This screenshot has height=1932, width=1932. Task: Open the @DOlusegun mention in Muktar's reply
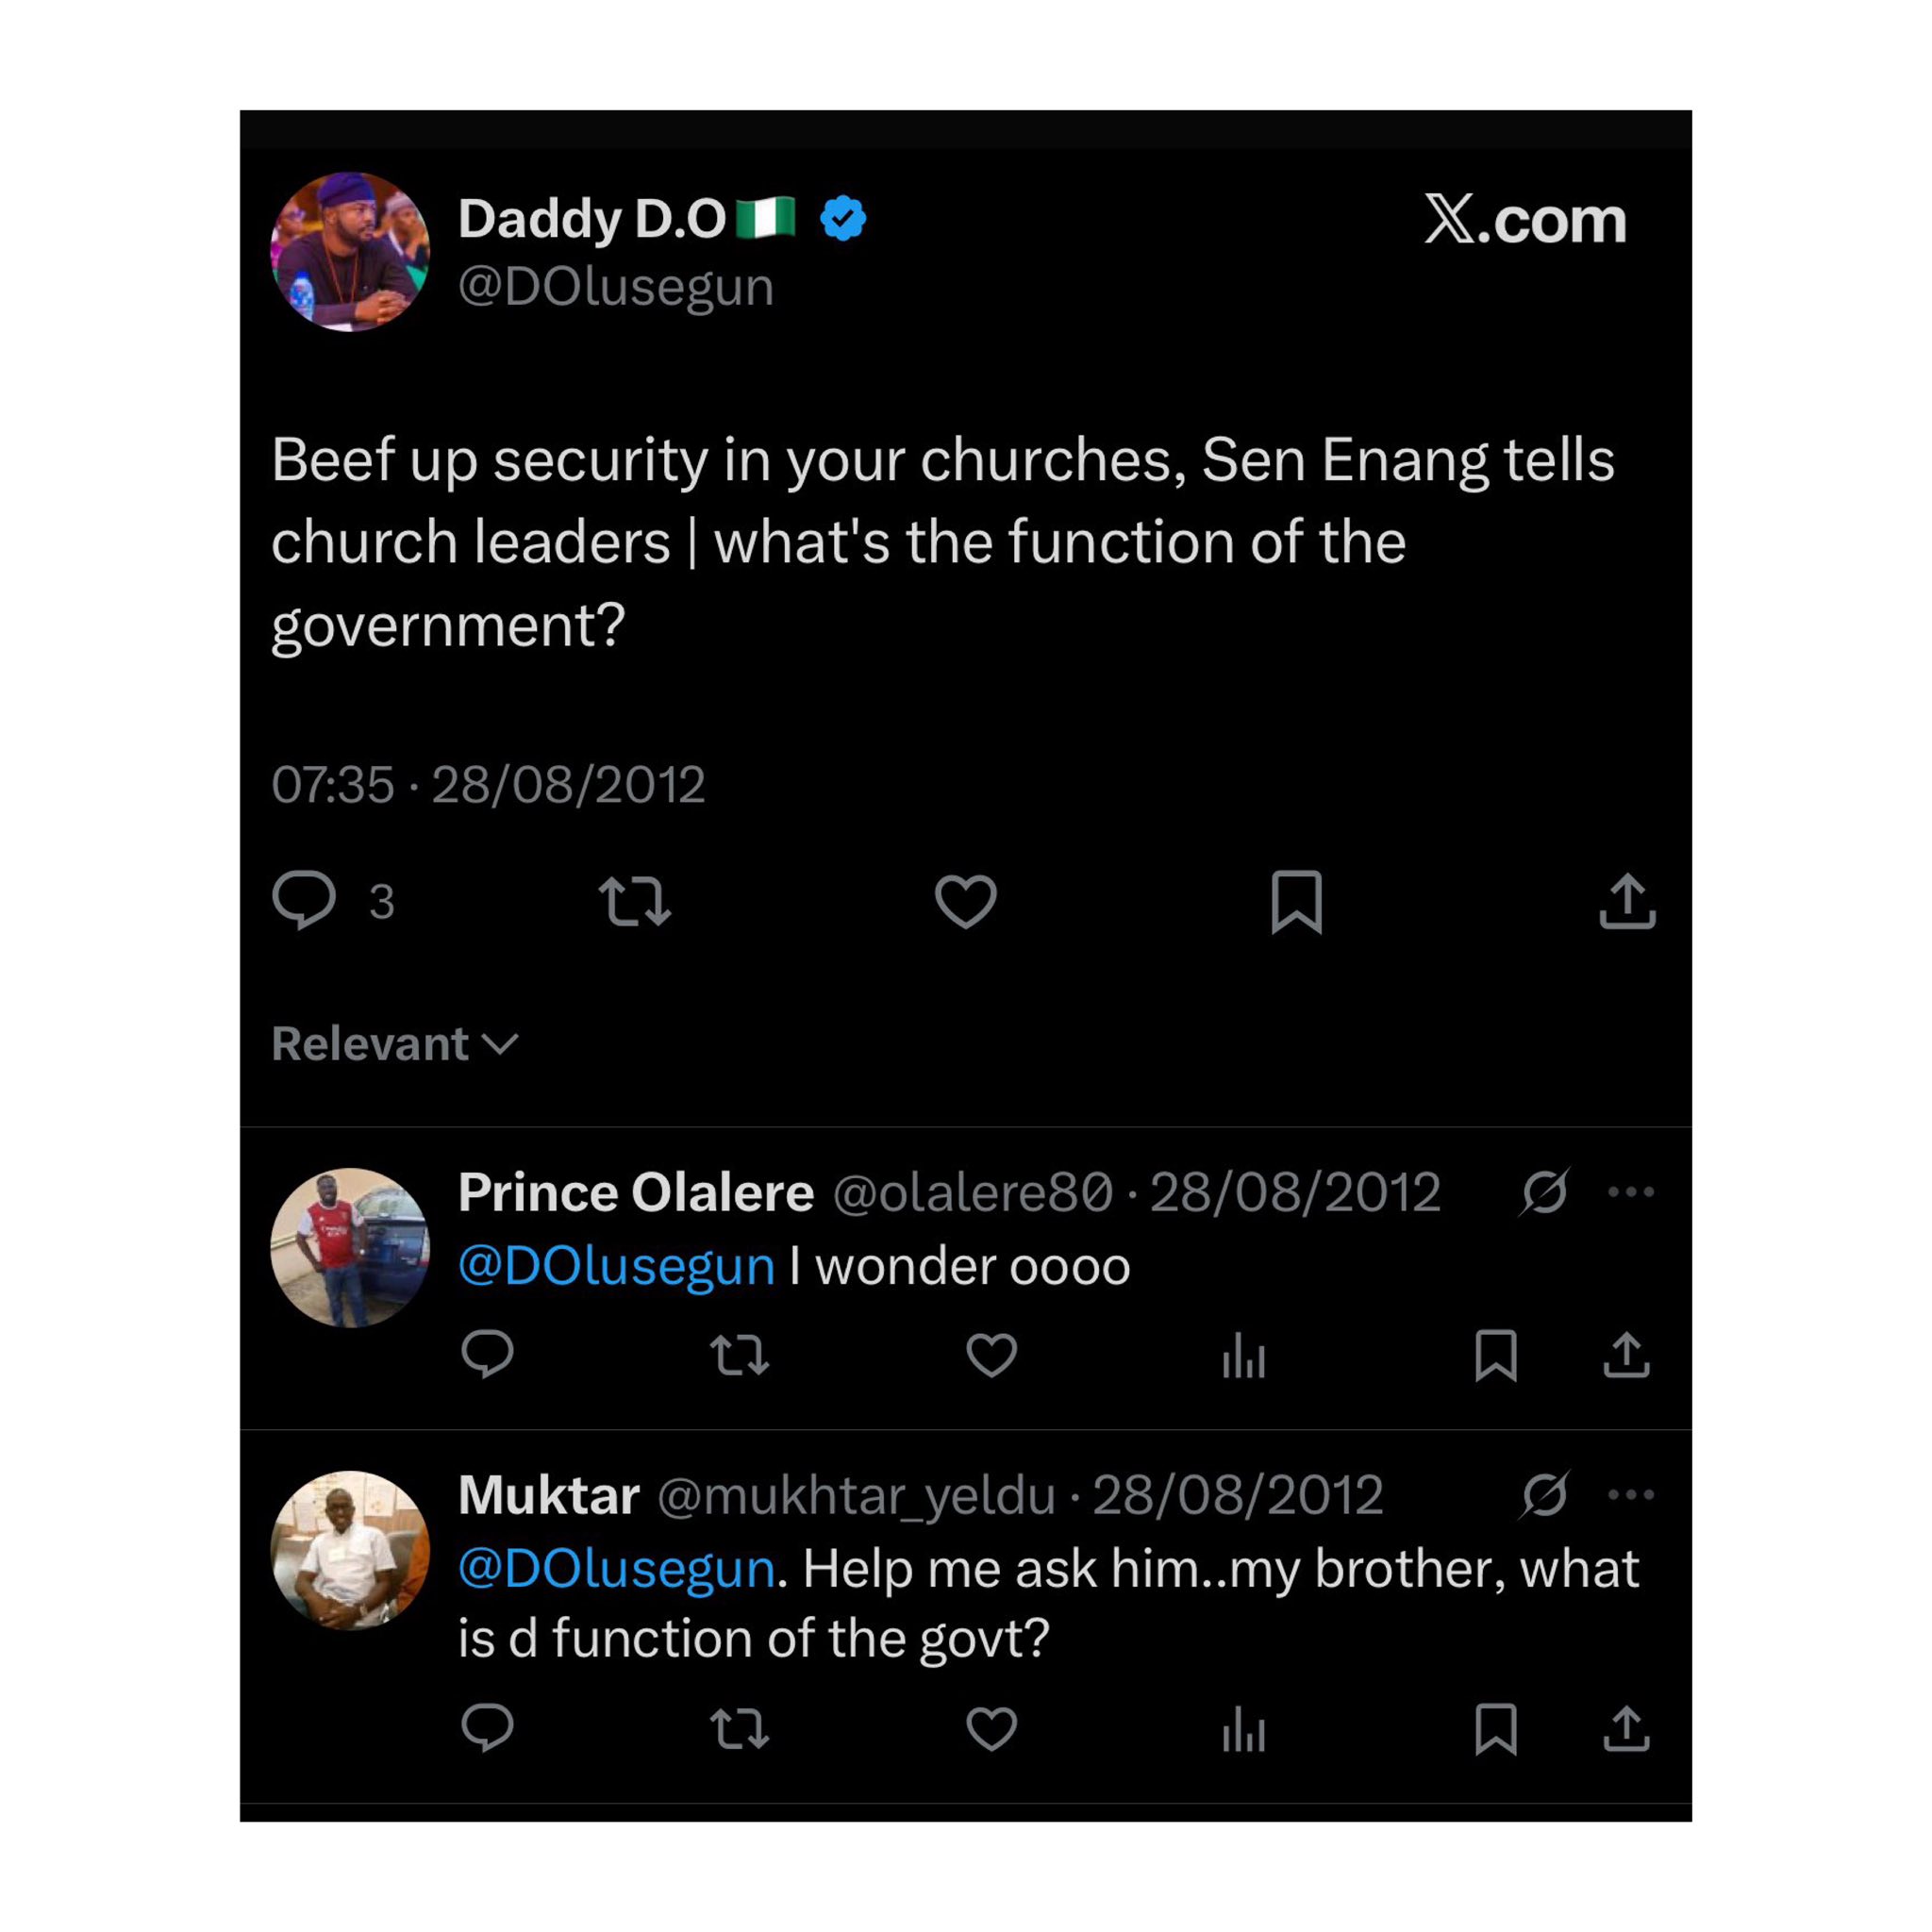click(610, 1569)
